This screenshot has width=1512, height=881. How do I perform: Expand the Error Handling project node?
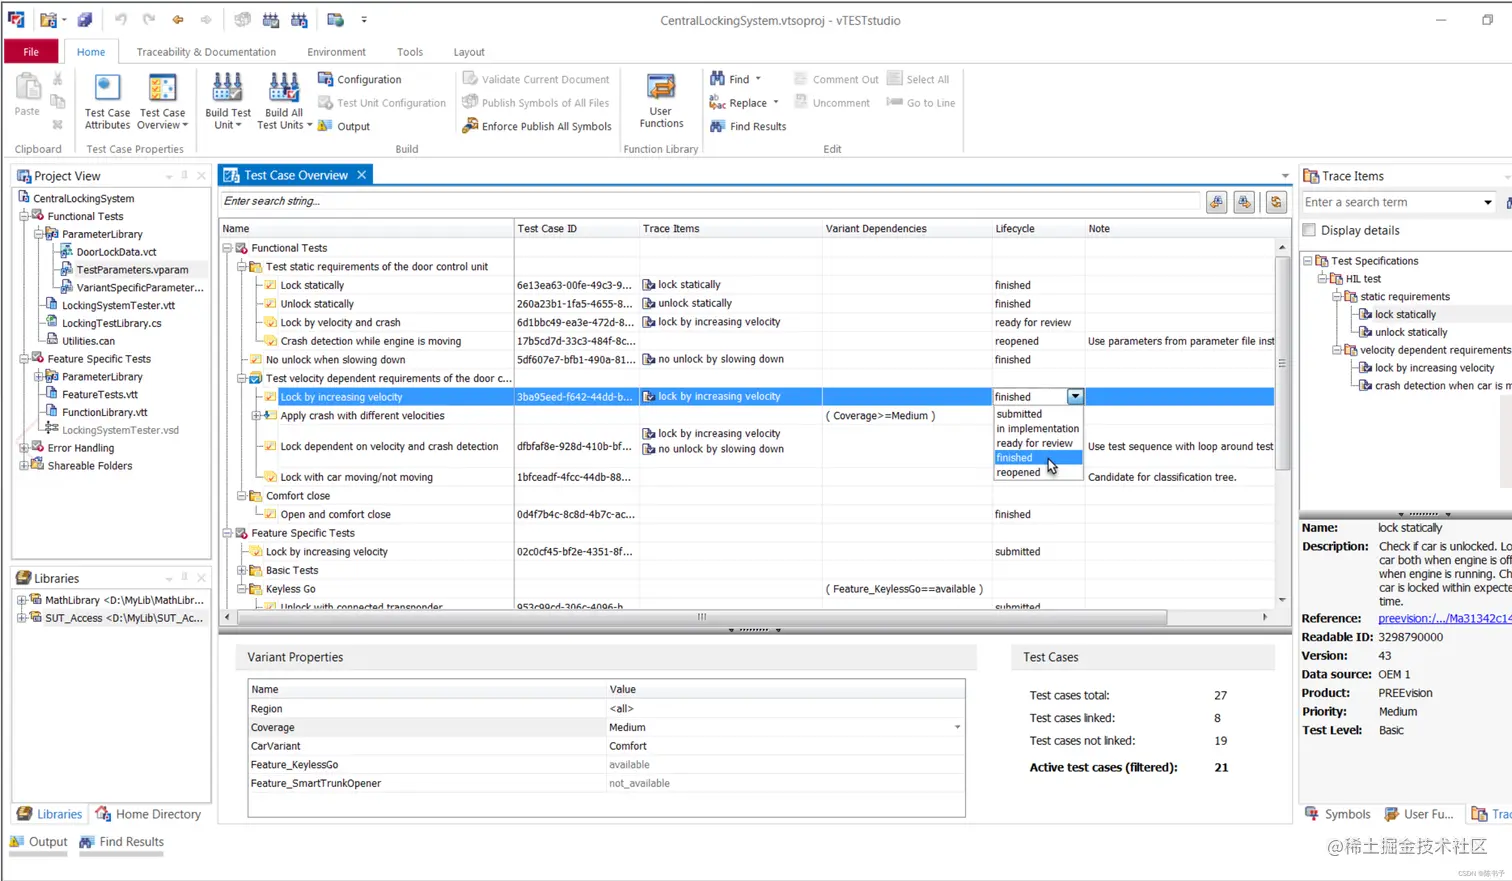24,448
